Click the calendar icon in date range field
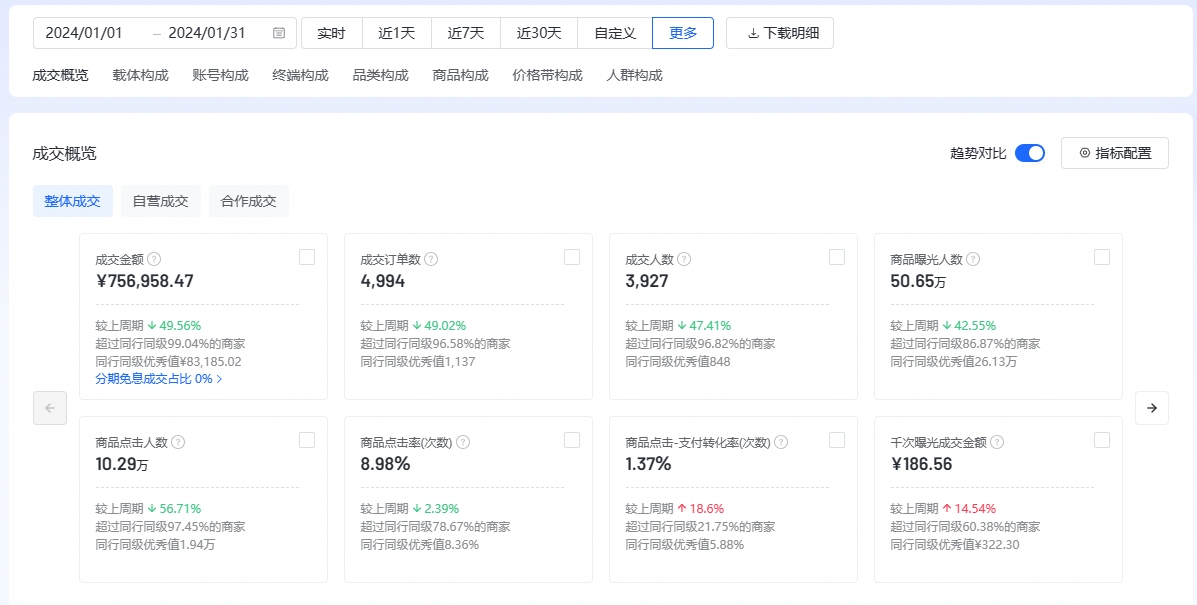This screenshot has height=605, width=1197. [x=279, y=33]
